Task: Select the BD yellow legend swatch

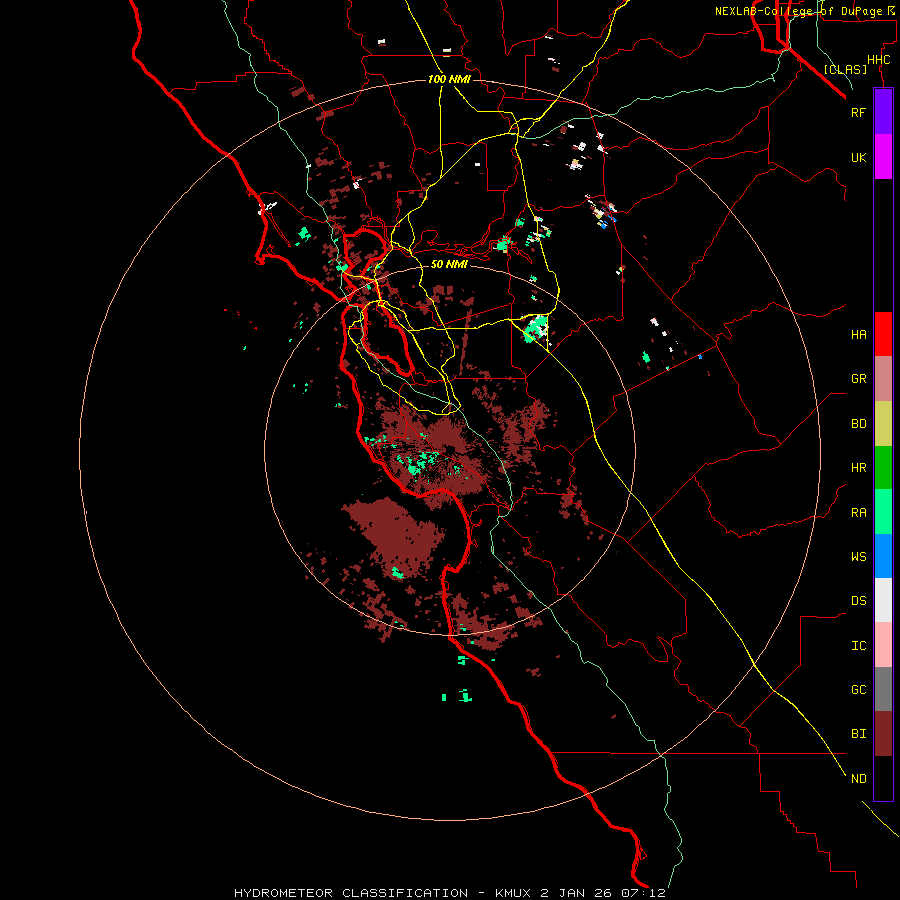Action: [883, 424]
